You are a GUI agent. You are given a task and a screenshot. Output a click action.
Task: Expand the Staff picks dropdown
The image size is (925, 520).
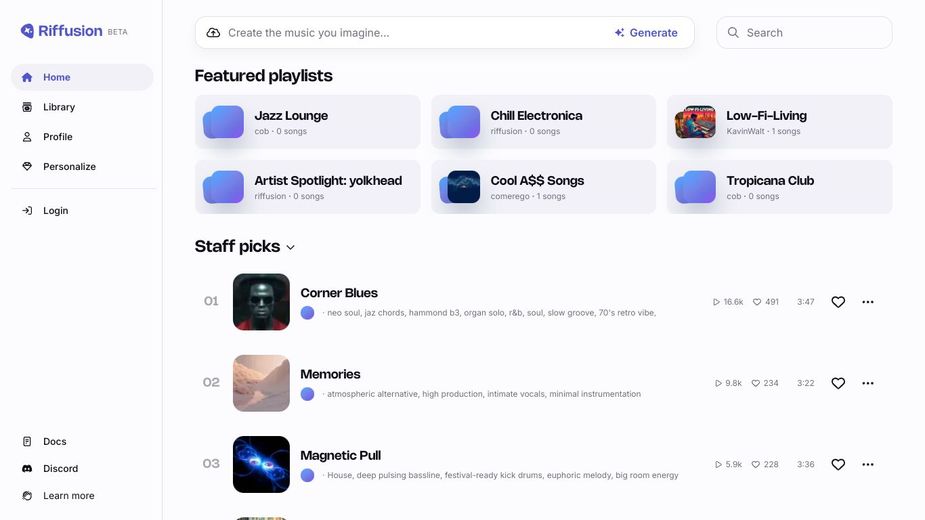[291, 247]
